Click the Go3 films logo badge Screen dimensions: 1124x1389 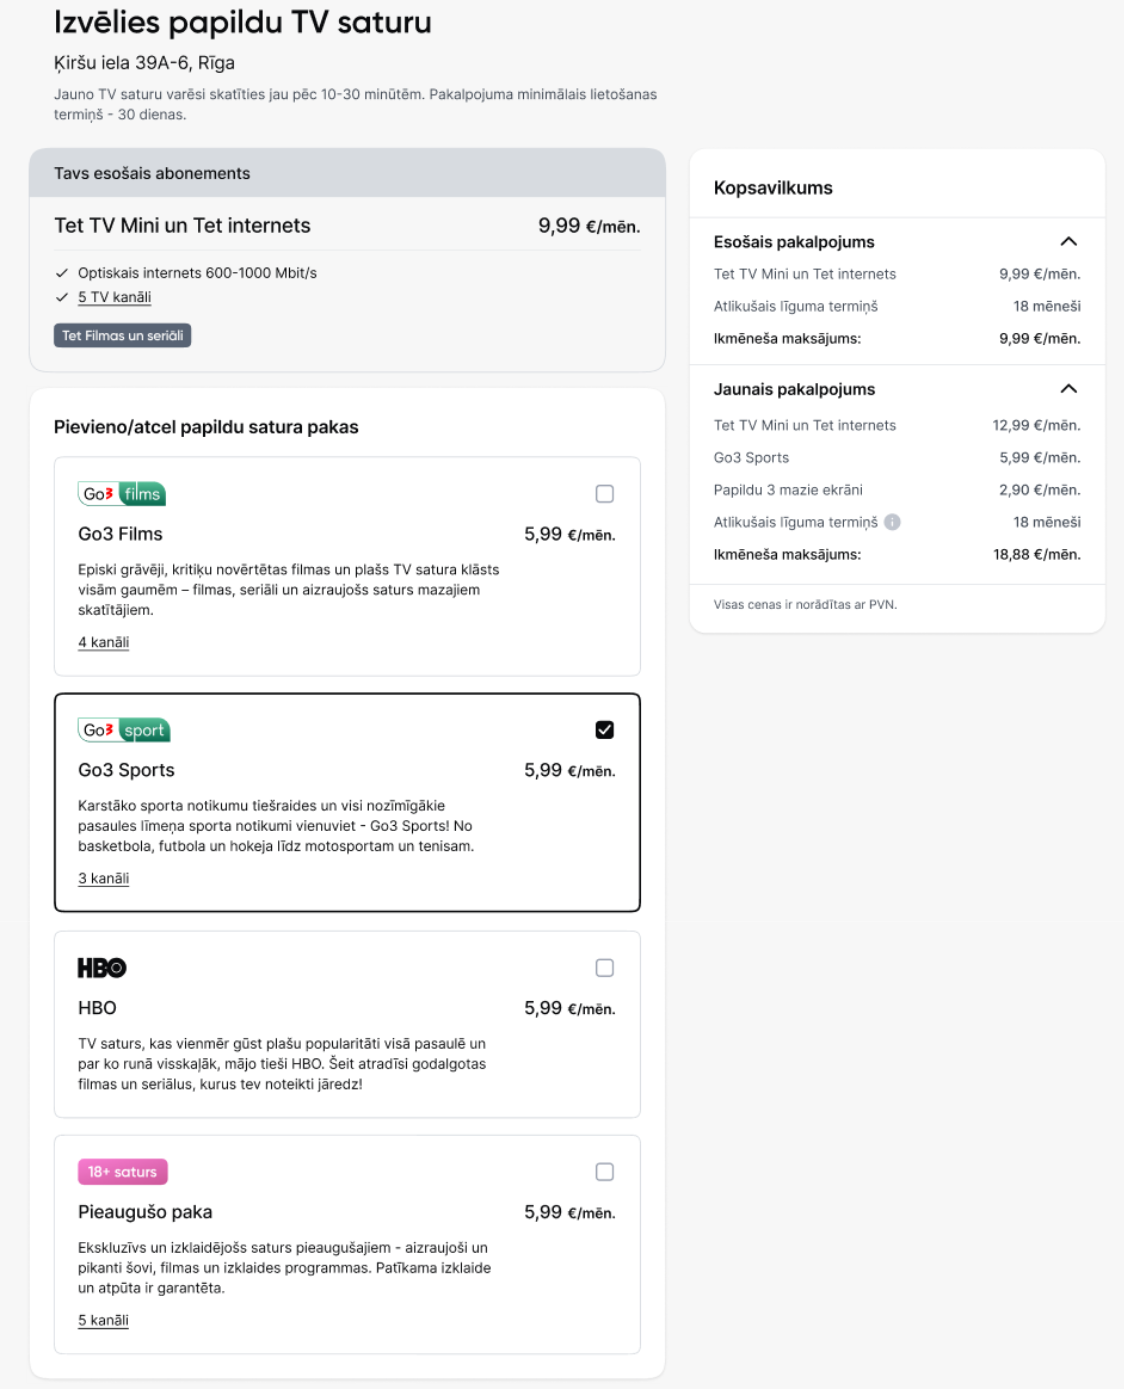[x=122, y=494]
